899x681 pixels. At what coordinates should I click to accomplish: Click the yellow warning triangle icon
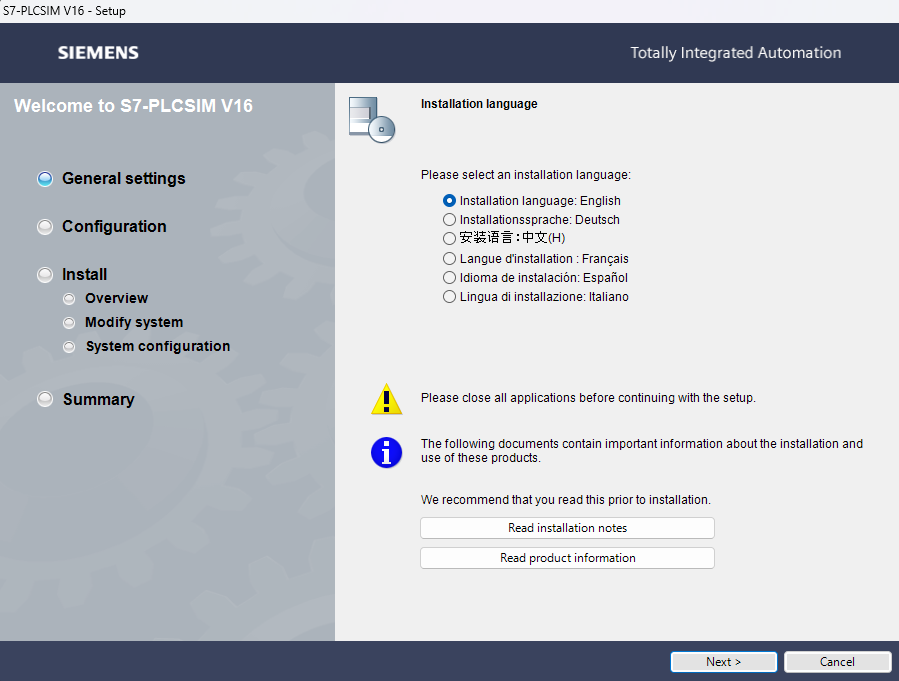click(x=386, y=399)
